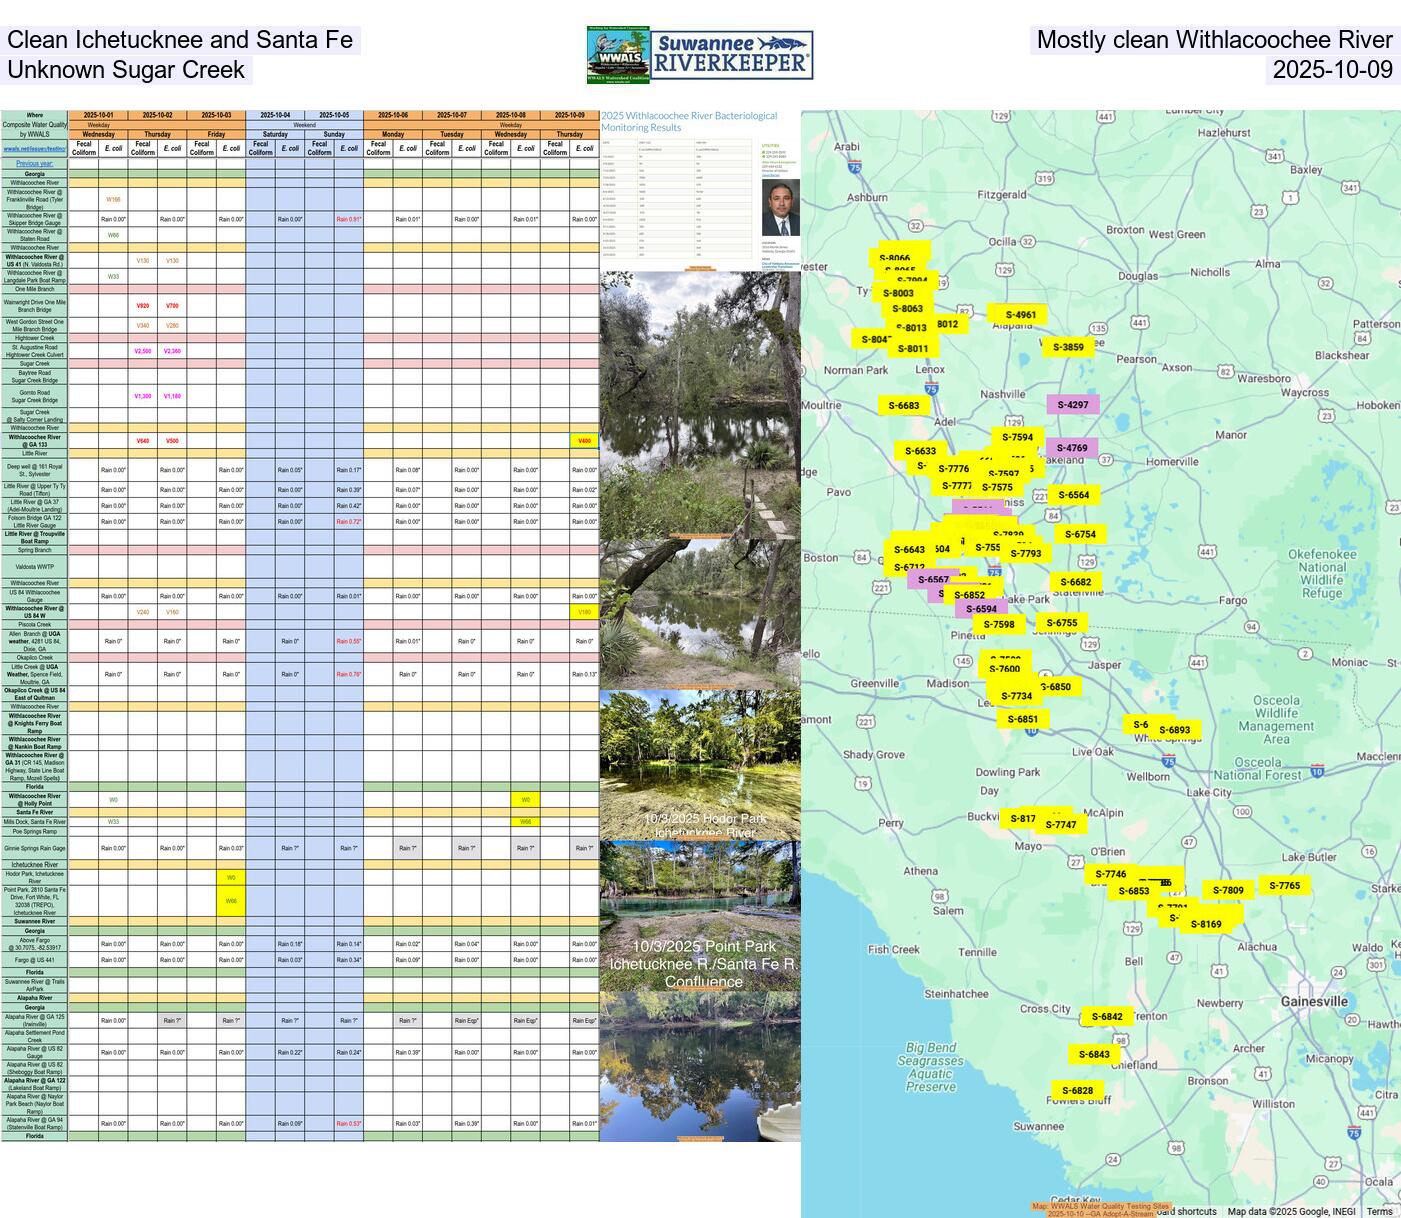Click the V2,500 Hightower Creek result cell

pyautogui.click(x=143, y=352)
